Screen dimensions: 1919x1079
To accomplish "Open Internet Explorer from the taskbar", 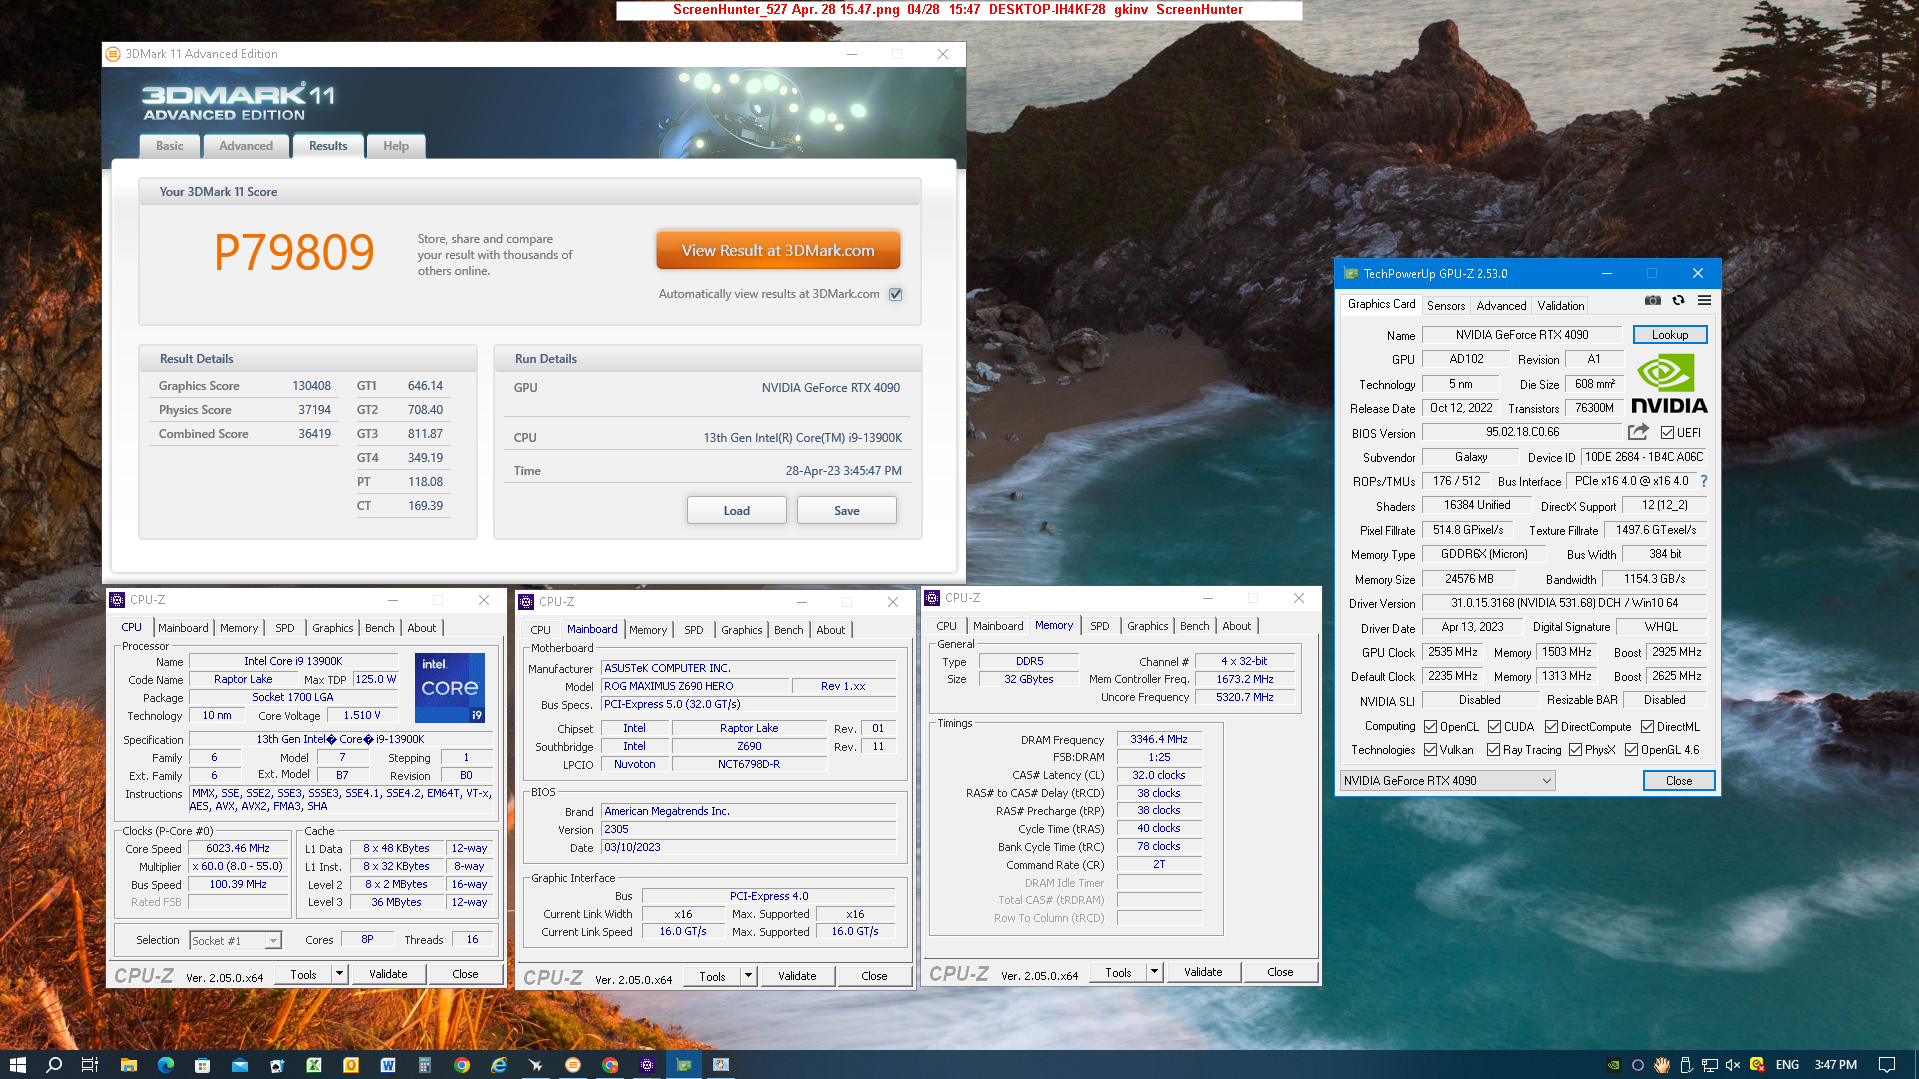I will point(498,1064).
